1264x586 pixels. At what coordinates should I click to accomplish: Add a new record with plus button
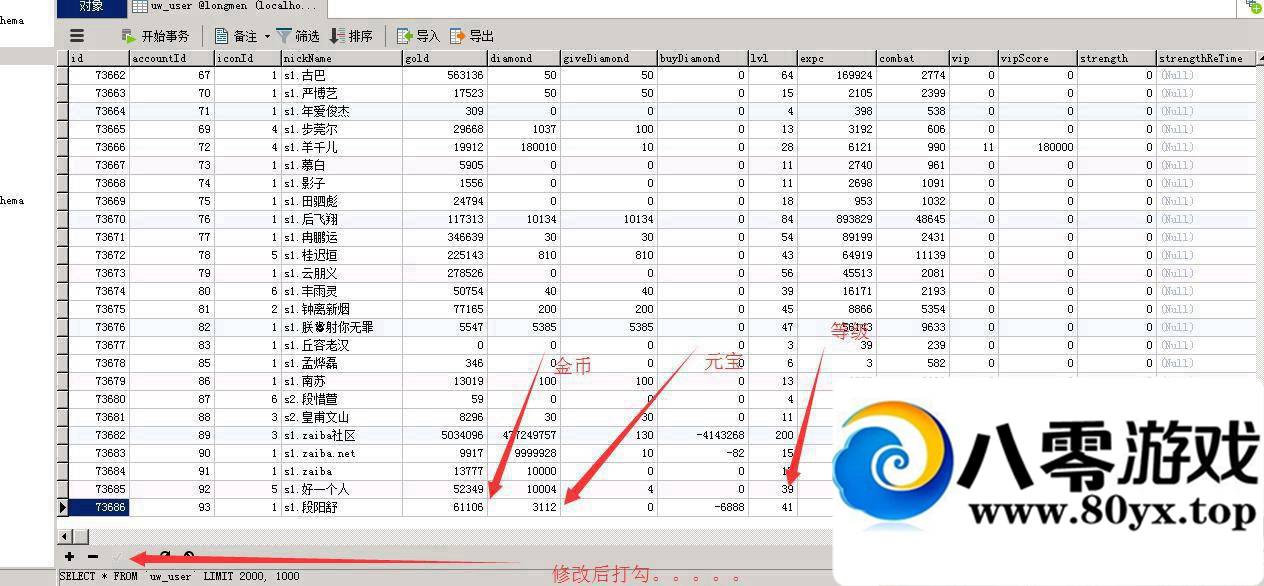coord(69,556)
